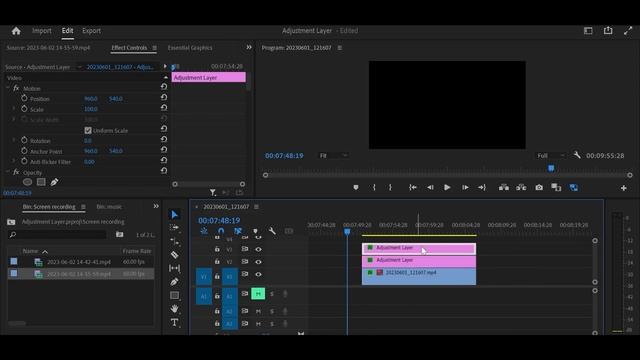
Task: Toggle V2 track output eye
Action: coord(258,262)
